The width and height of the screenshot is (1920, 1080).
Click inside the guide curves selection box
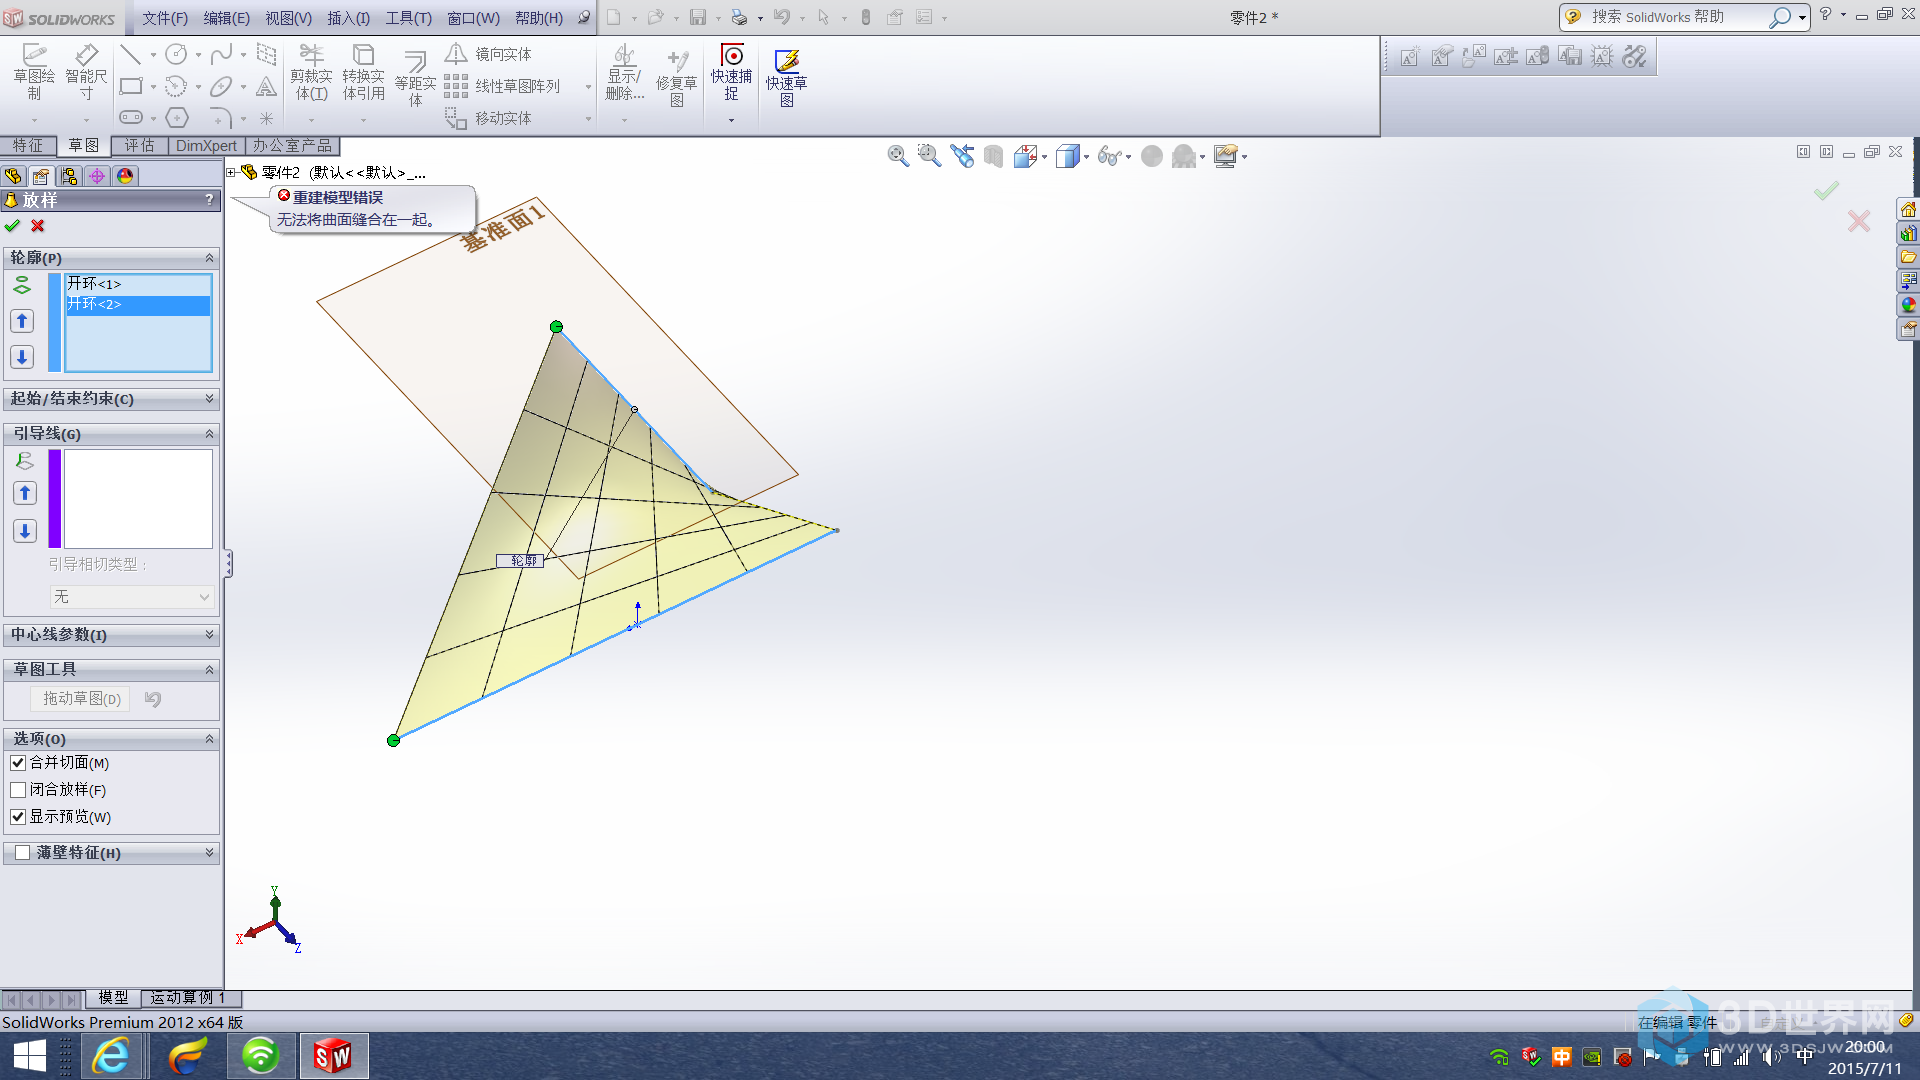(138, 498)
